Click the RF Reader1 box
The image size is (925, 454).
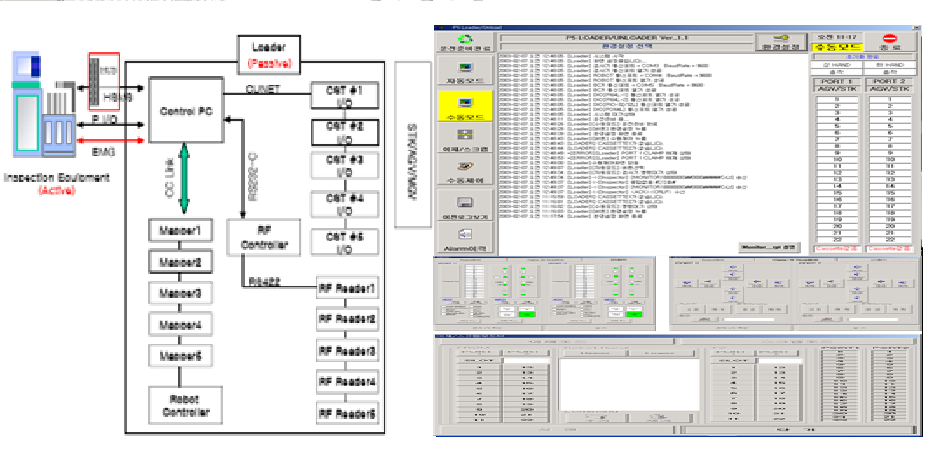click(349, 288)
